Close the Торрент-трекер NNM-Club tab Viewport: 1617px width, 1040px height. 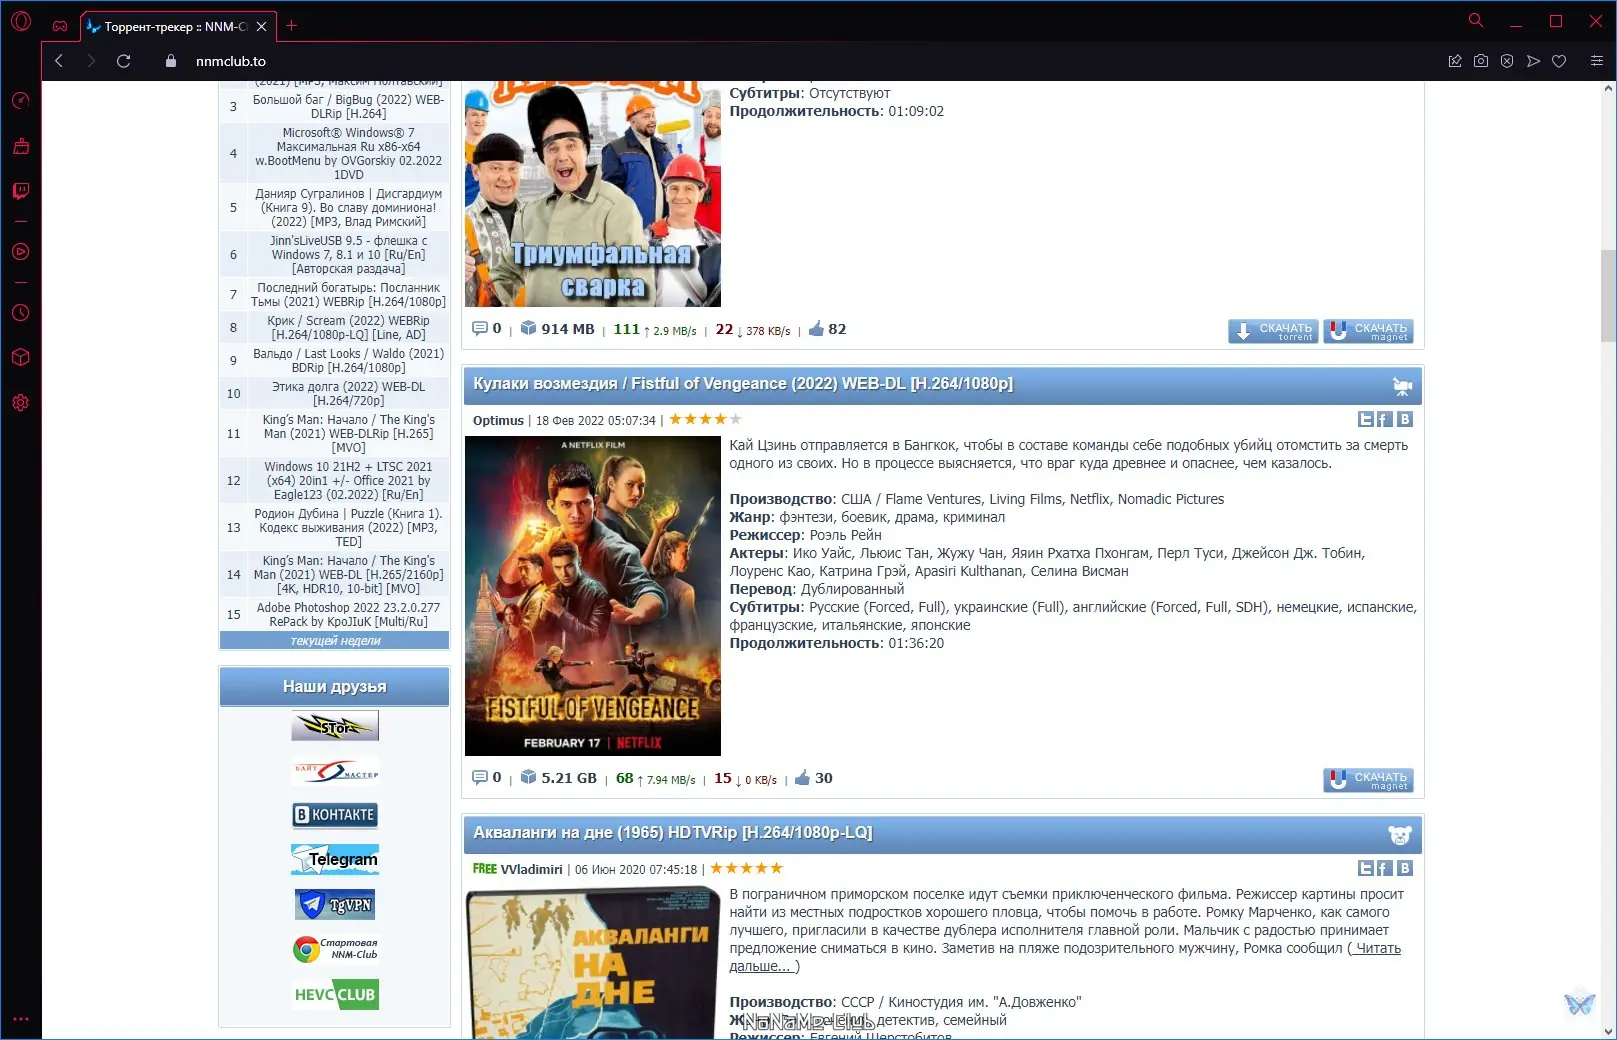262,27
